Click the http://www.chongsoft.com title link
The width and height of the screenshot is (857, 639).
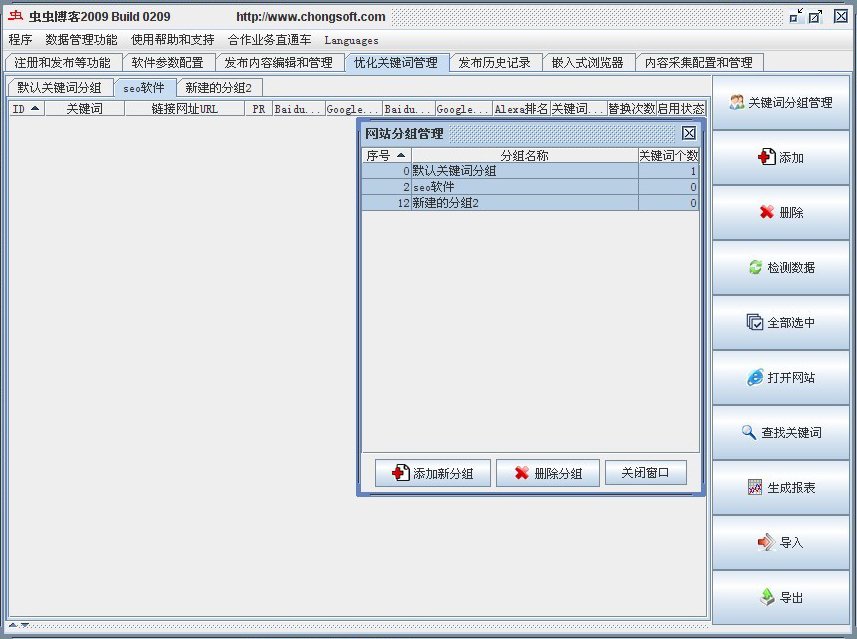(x=310, y=17)
